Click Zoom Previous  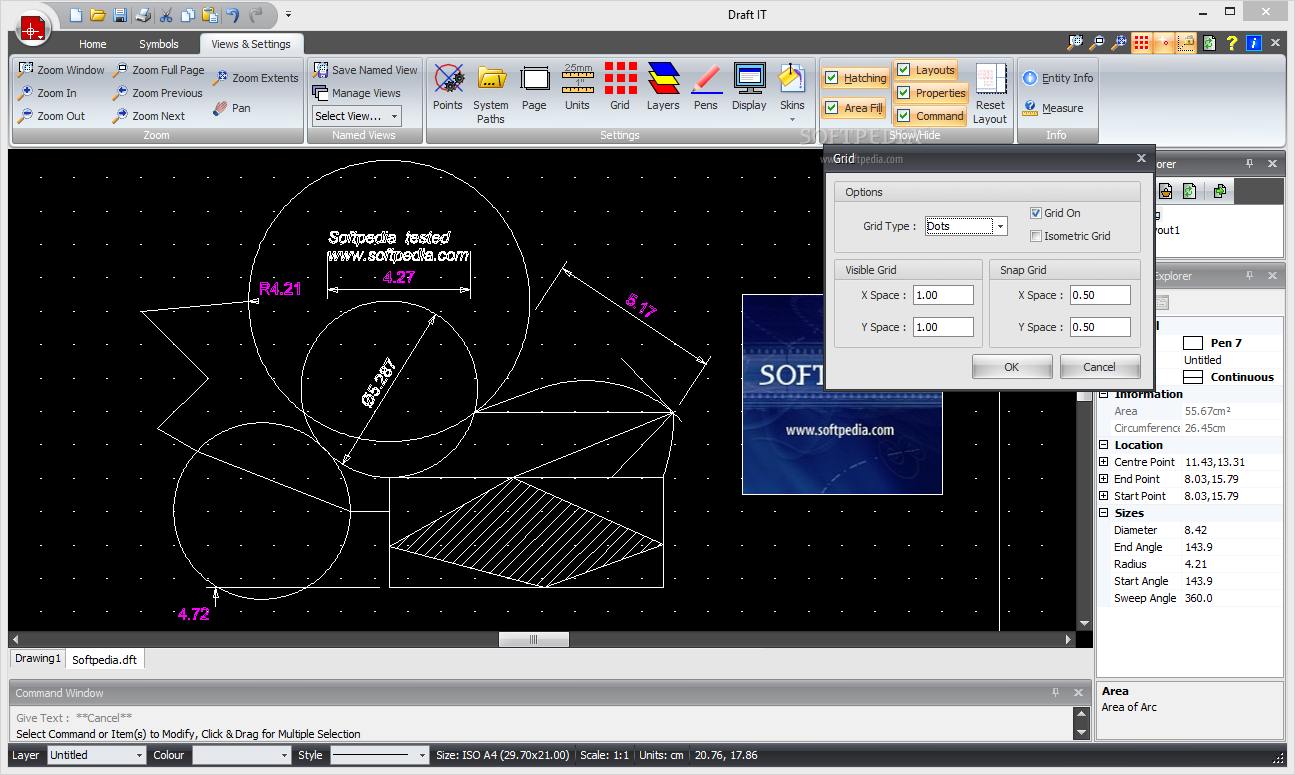click(x=157, y=93)
